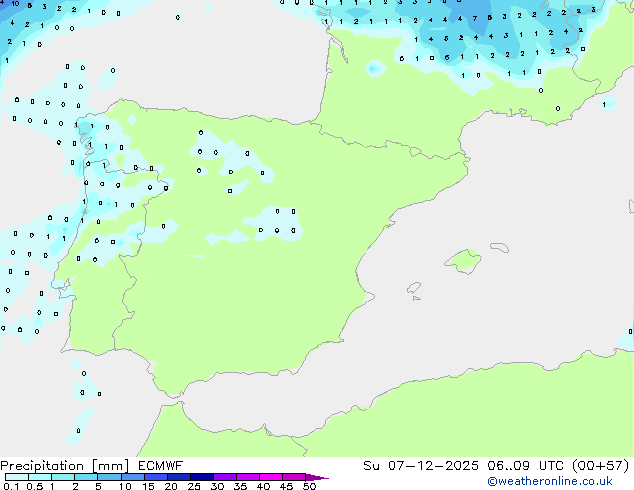Click the 45–50 mm legend color swatch

pos(294,477)
